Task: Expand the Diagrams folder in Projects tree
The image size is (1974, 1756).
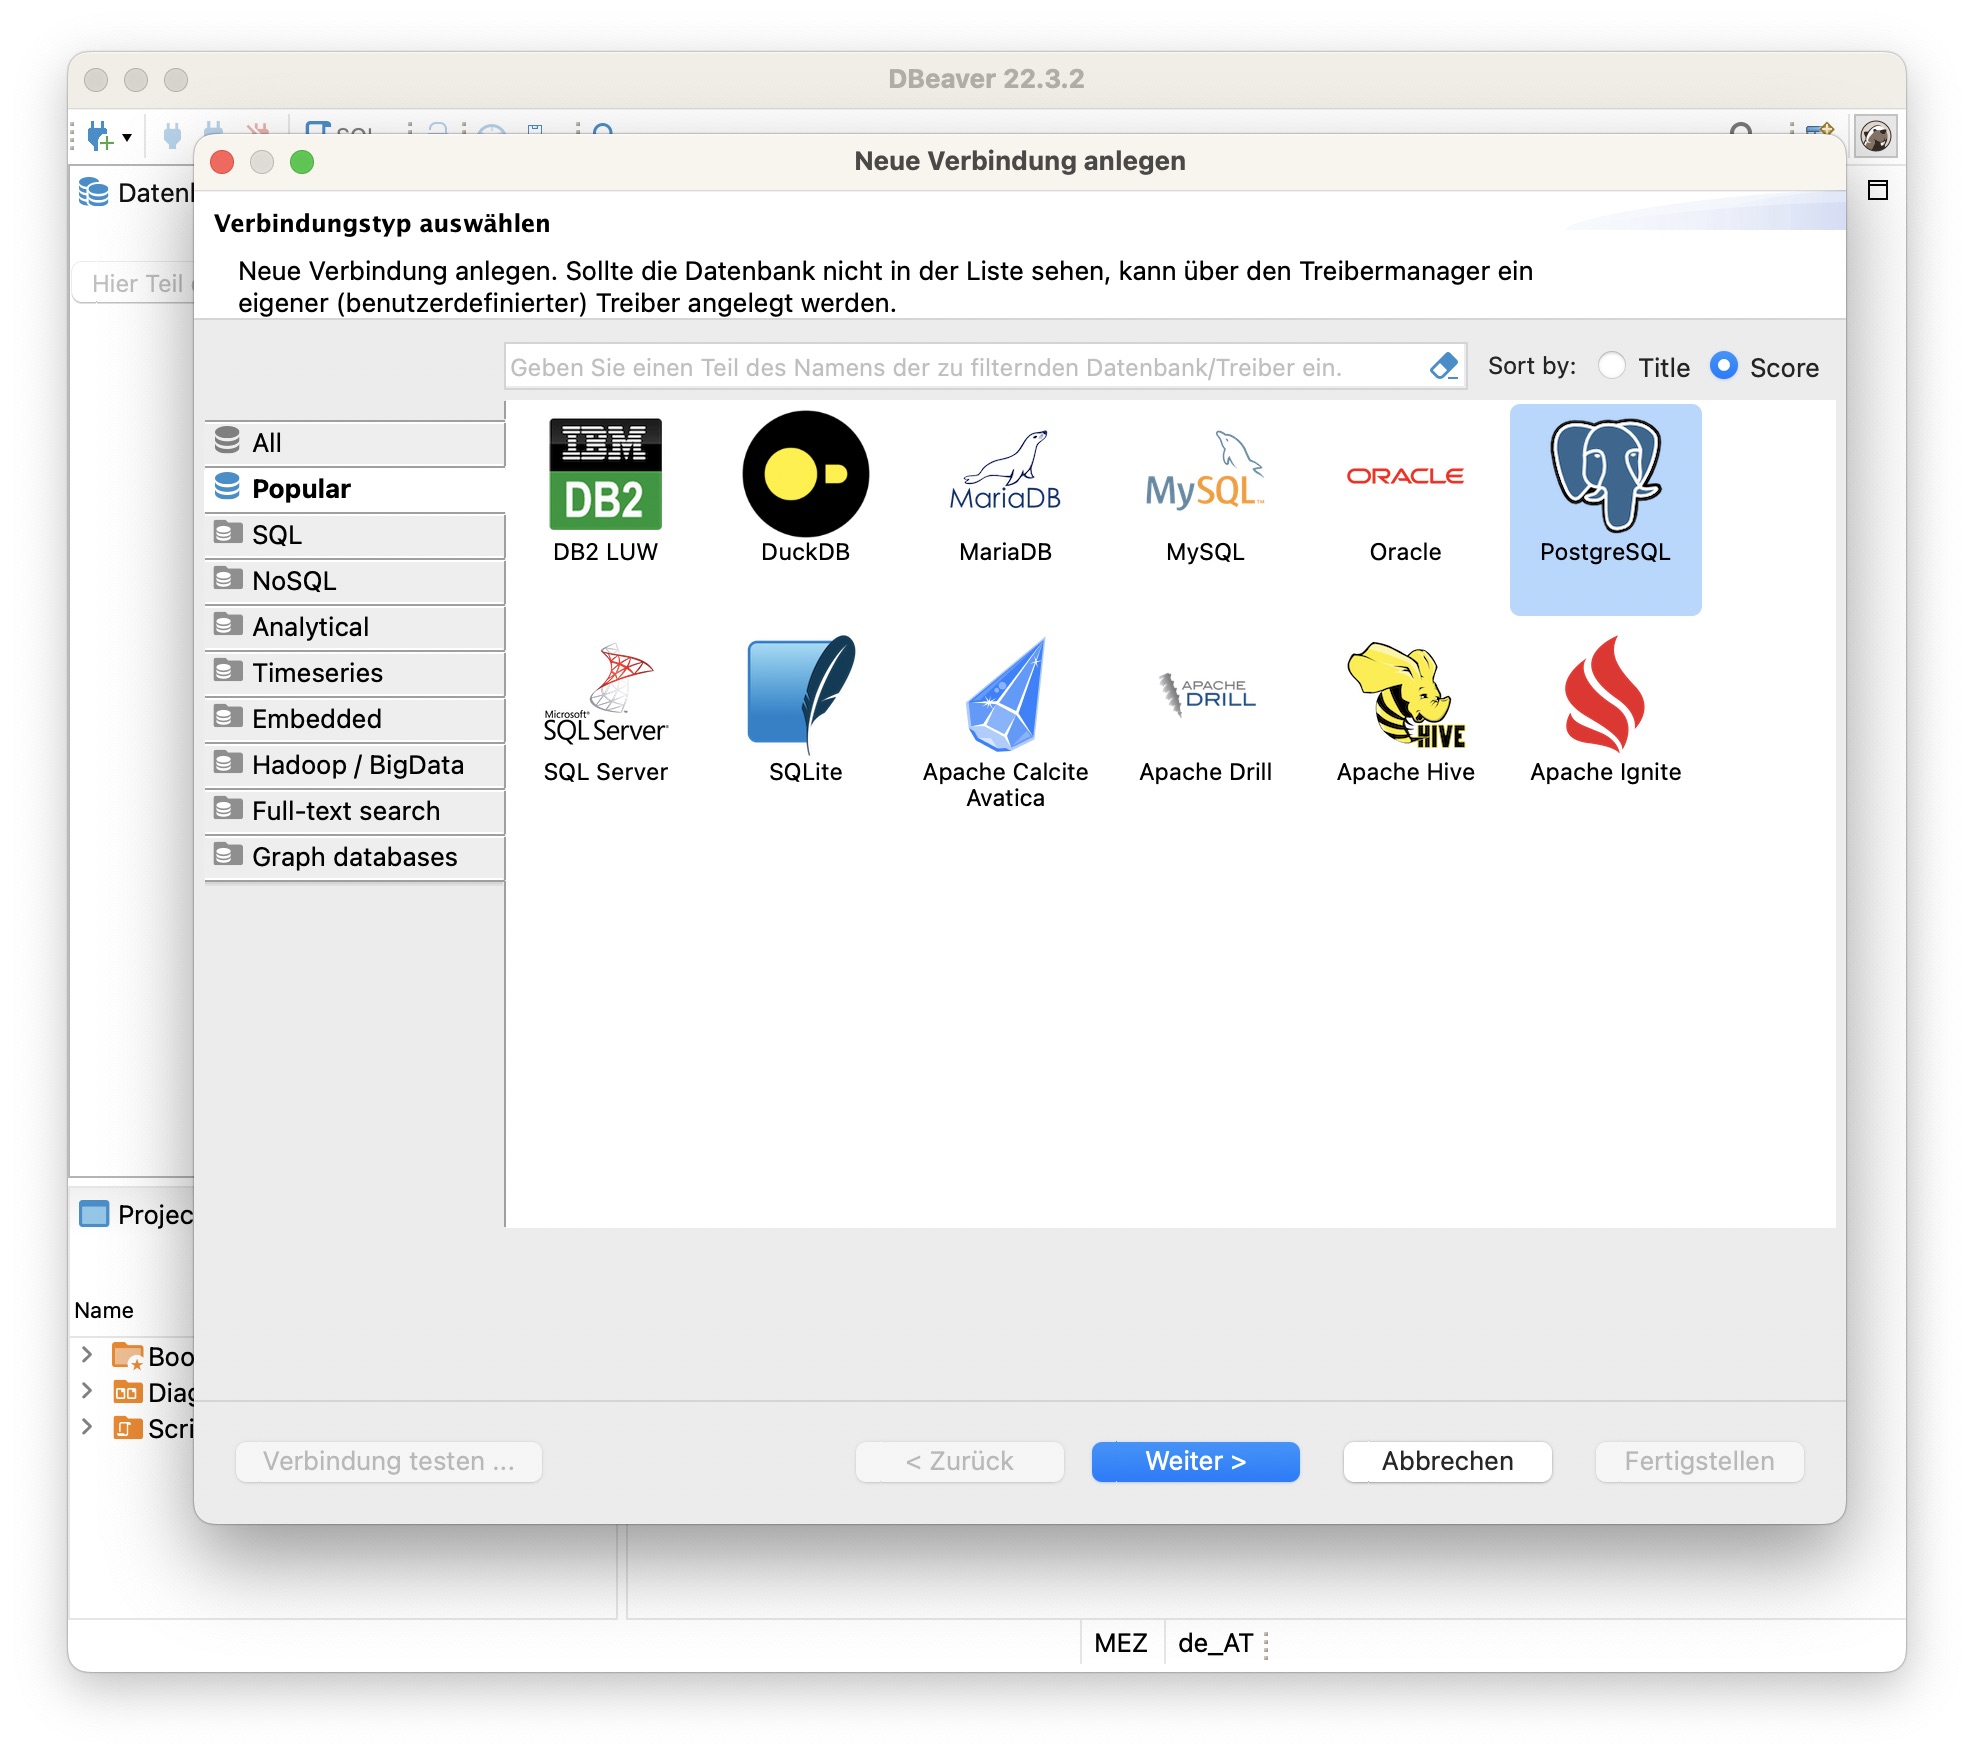Action: click(x=87, y=1391)
